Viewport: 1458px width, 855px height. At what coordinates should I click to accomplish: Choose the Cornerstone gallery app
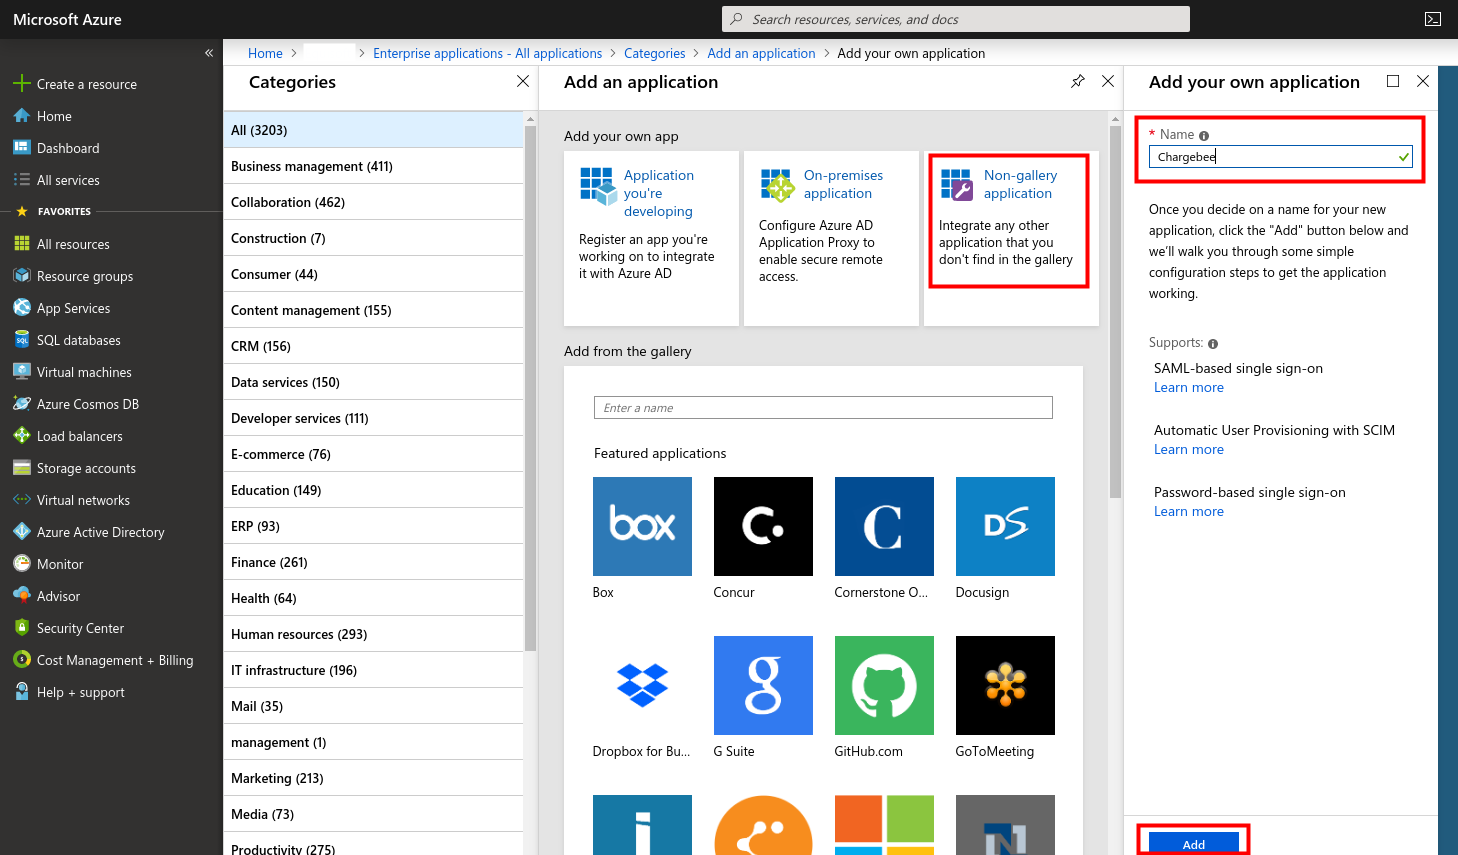click(x=884, y=526)
